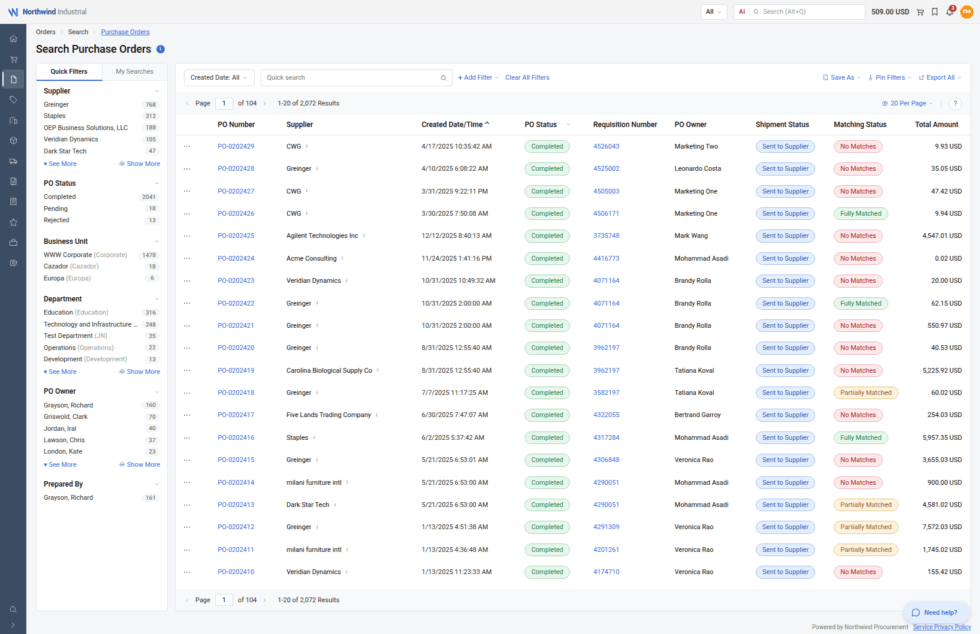Filter by Grayson, Richard under PO Owner
This screenshot has height=634, width=980.
[68, 406]
